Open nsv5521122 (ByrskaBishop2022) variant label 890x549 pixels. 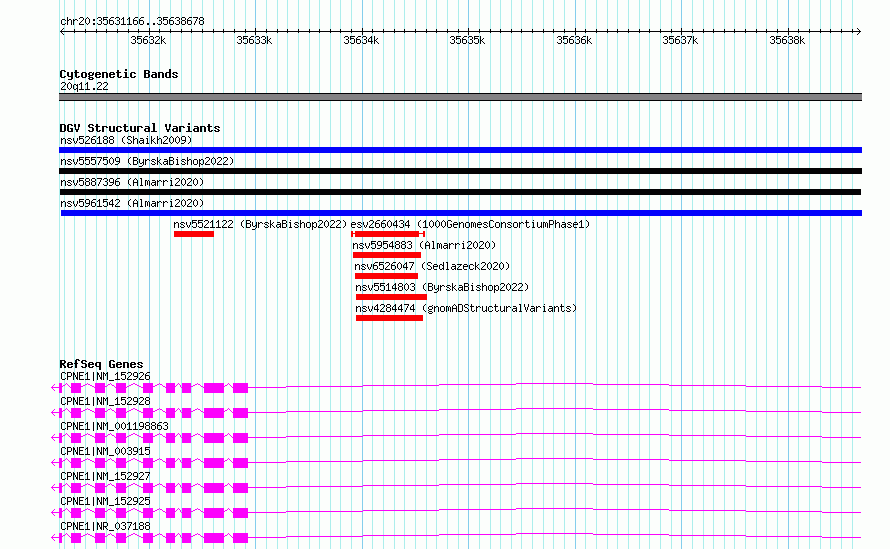coord(260,224)
